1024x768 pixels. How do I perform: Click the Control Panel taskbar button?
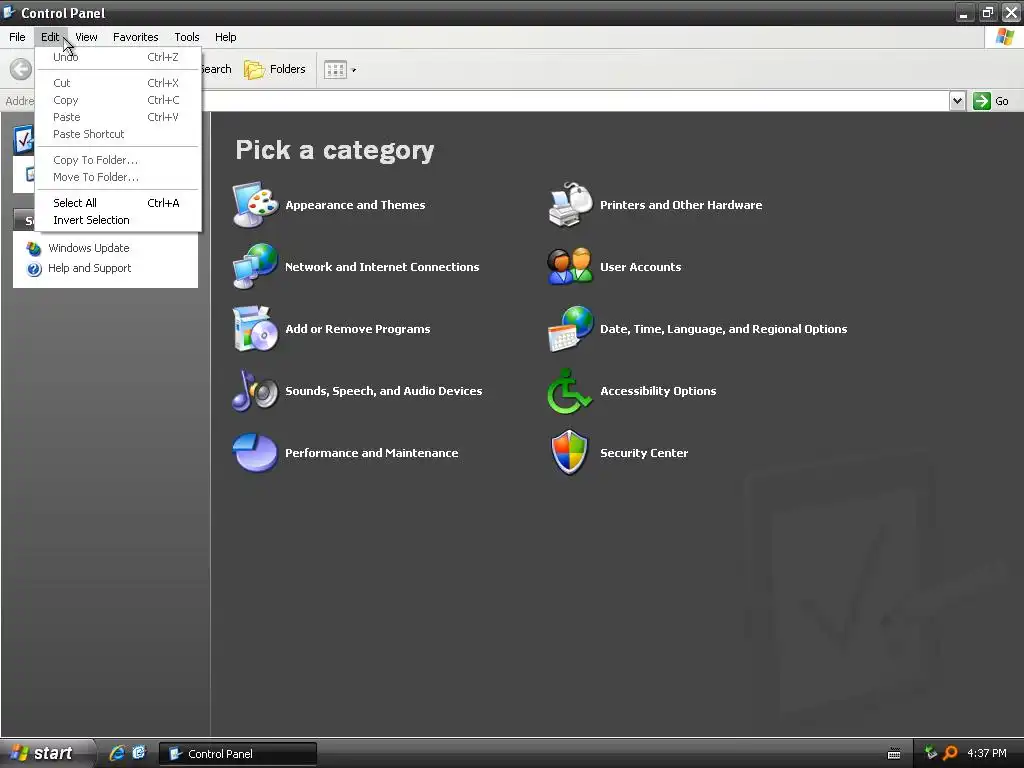click(238, 754)
